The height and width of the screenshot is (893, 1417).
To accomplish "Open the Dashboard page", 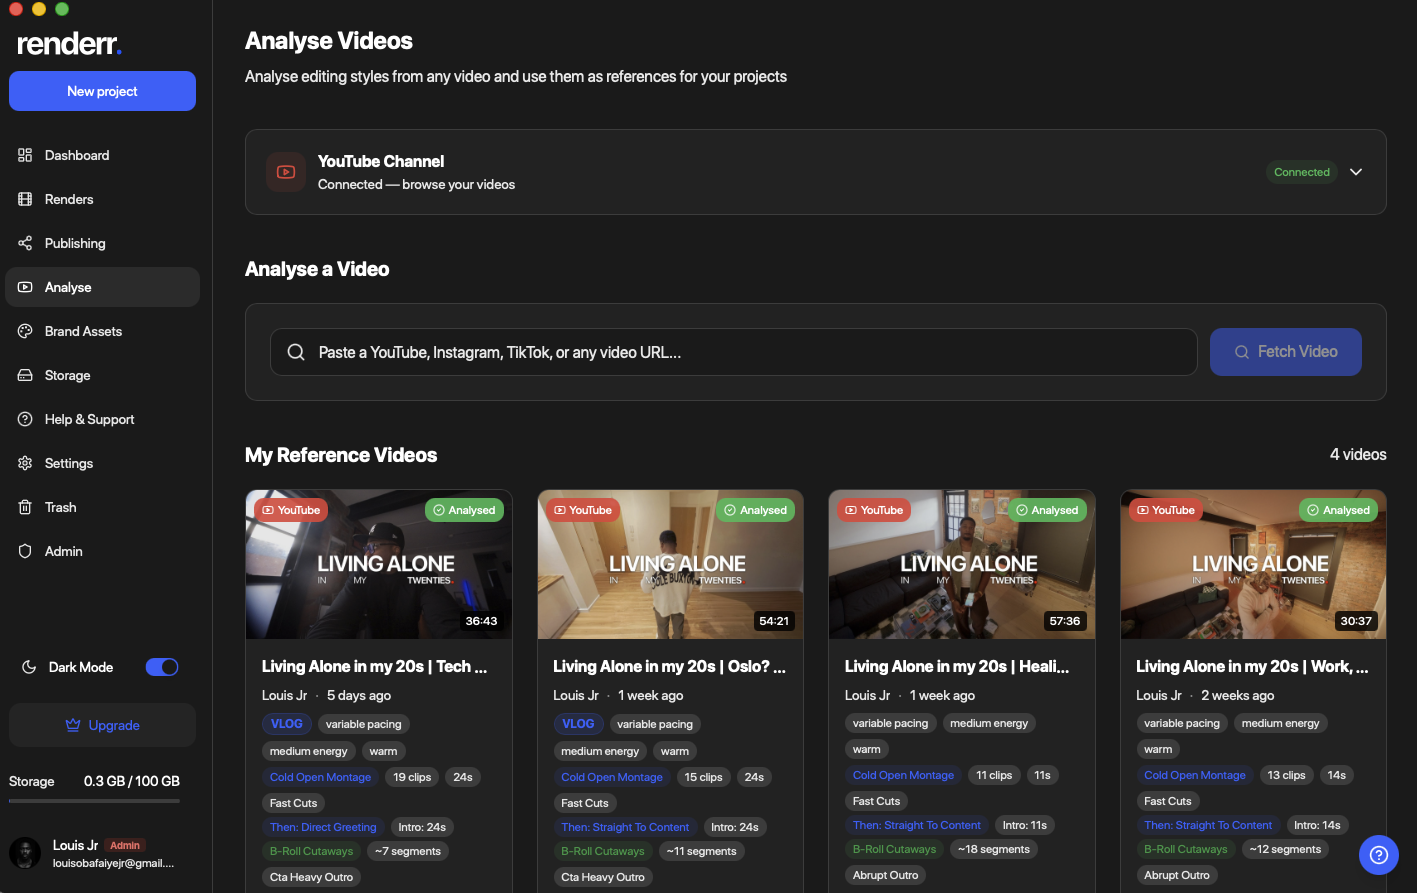I will pyautogui.click(x=102, y=155).
